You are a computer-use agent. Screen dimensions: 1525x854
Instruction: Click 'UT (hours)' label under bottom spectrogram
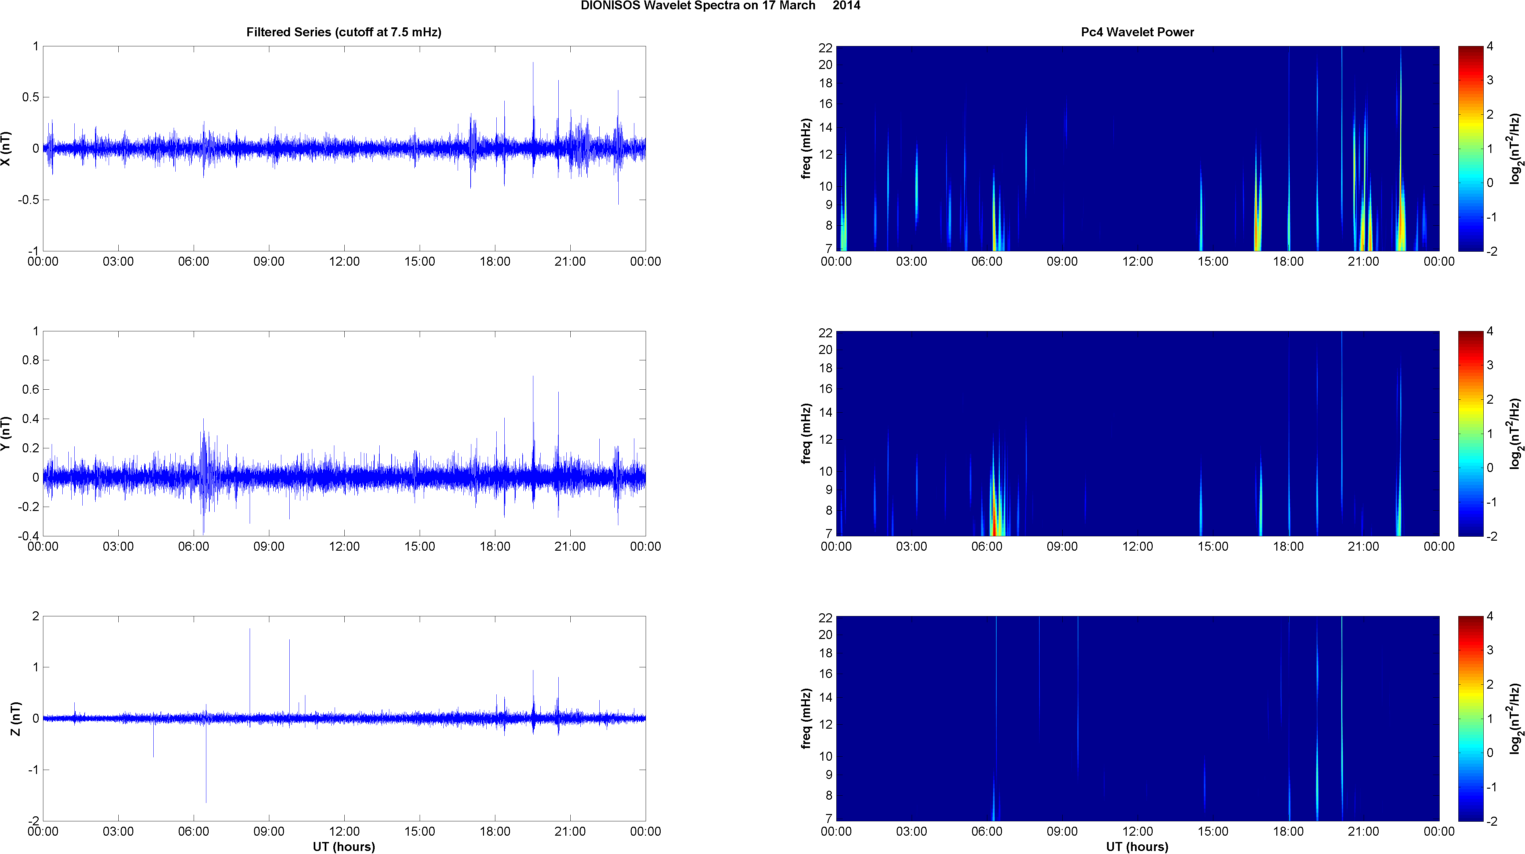[1137, 846]
